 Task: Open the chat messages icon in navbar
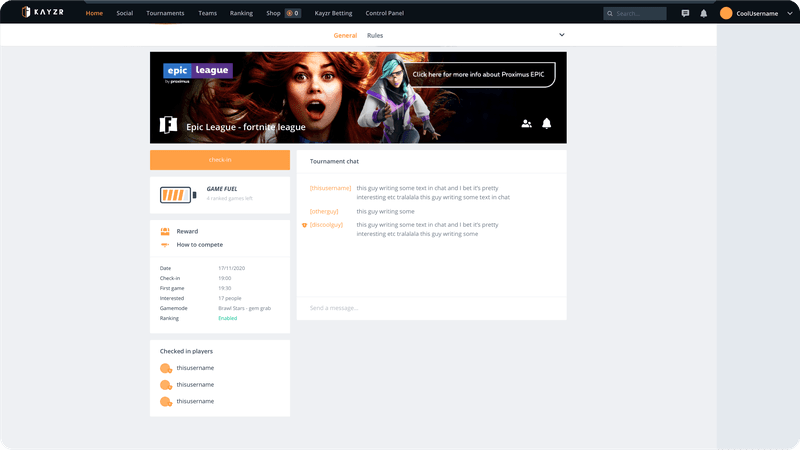pyautogui.click(x=685, y=13)
